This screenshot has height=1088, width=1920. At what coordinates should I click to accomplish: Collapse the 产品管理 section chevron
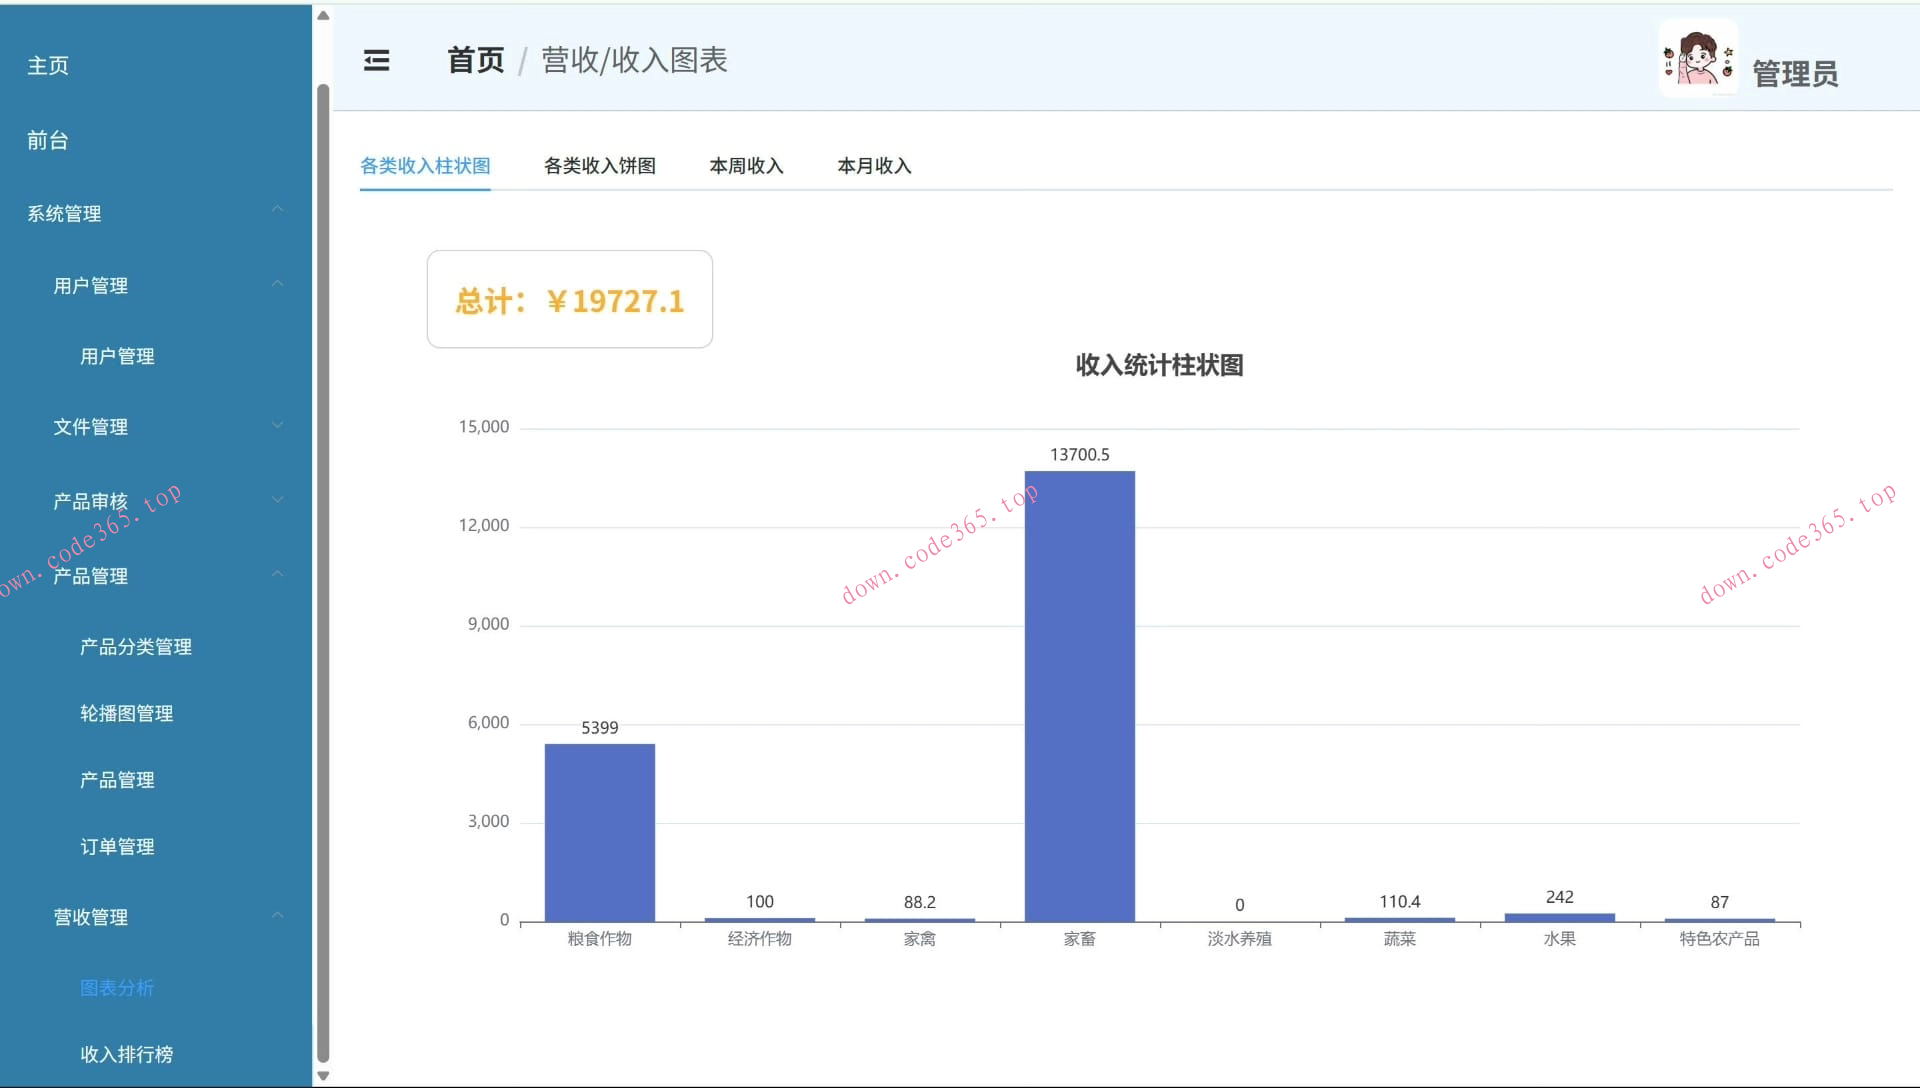[x=278, y=572]
